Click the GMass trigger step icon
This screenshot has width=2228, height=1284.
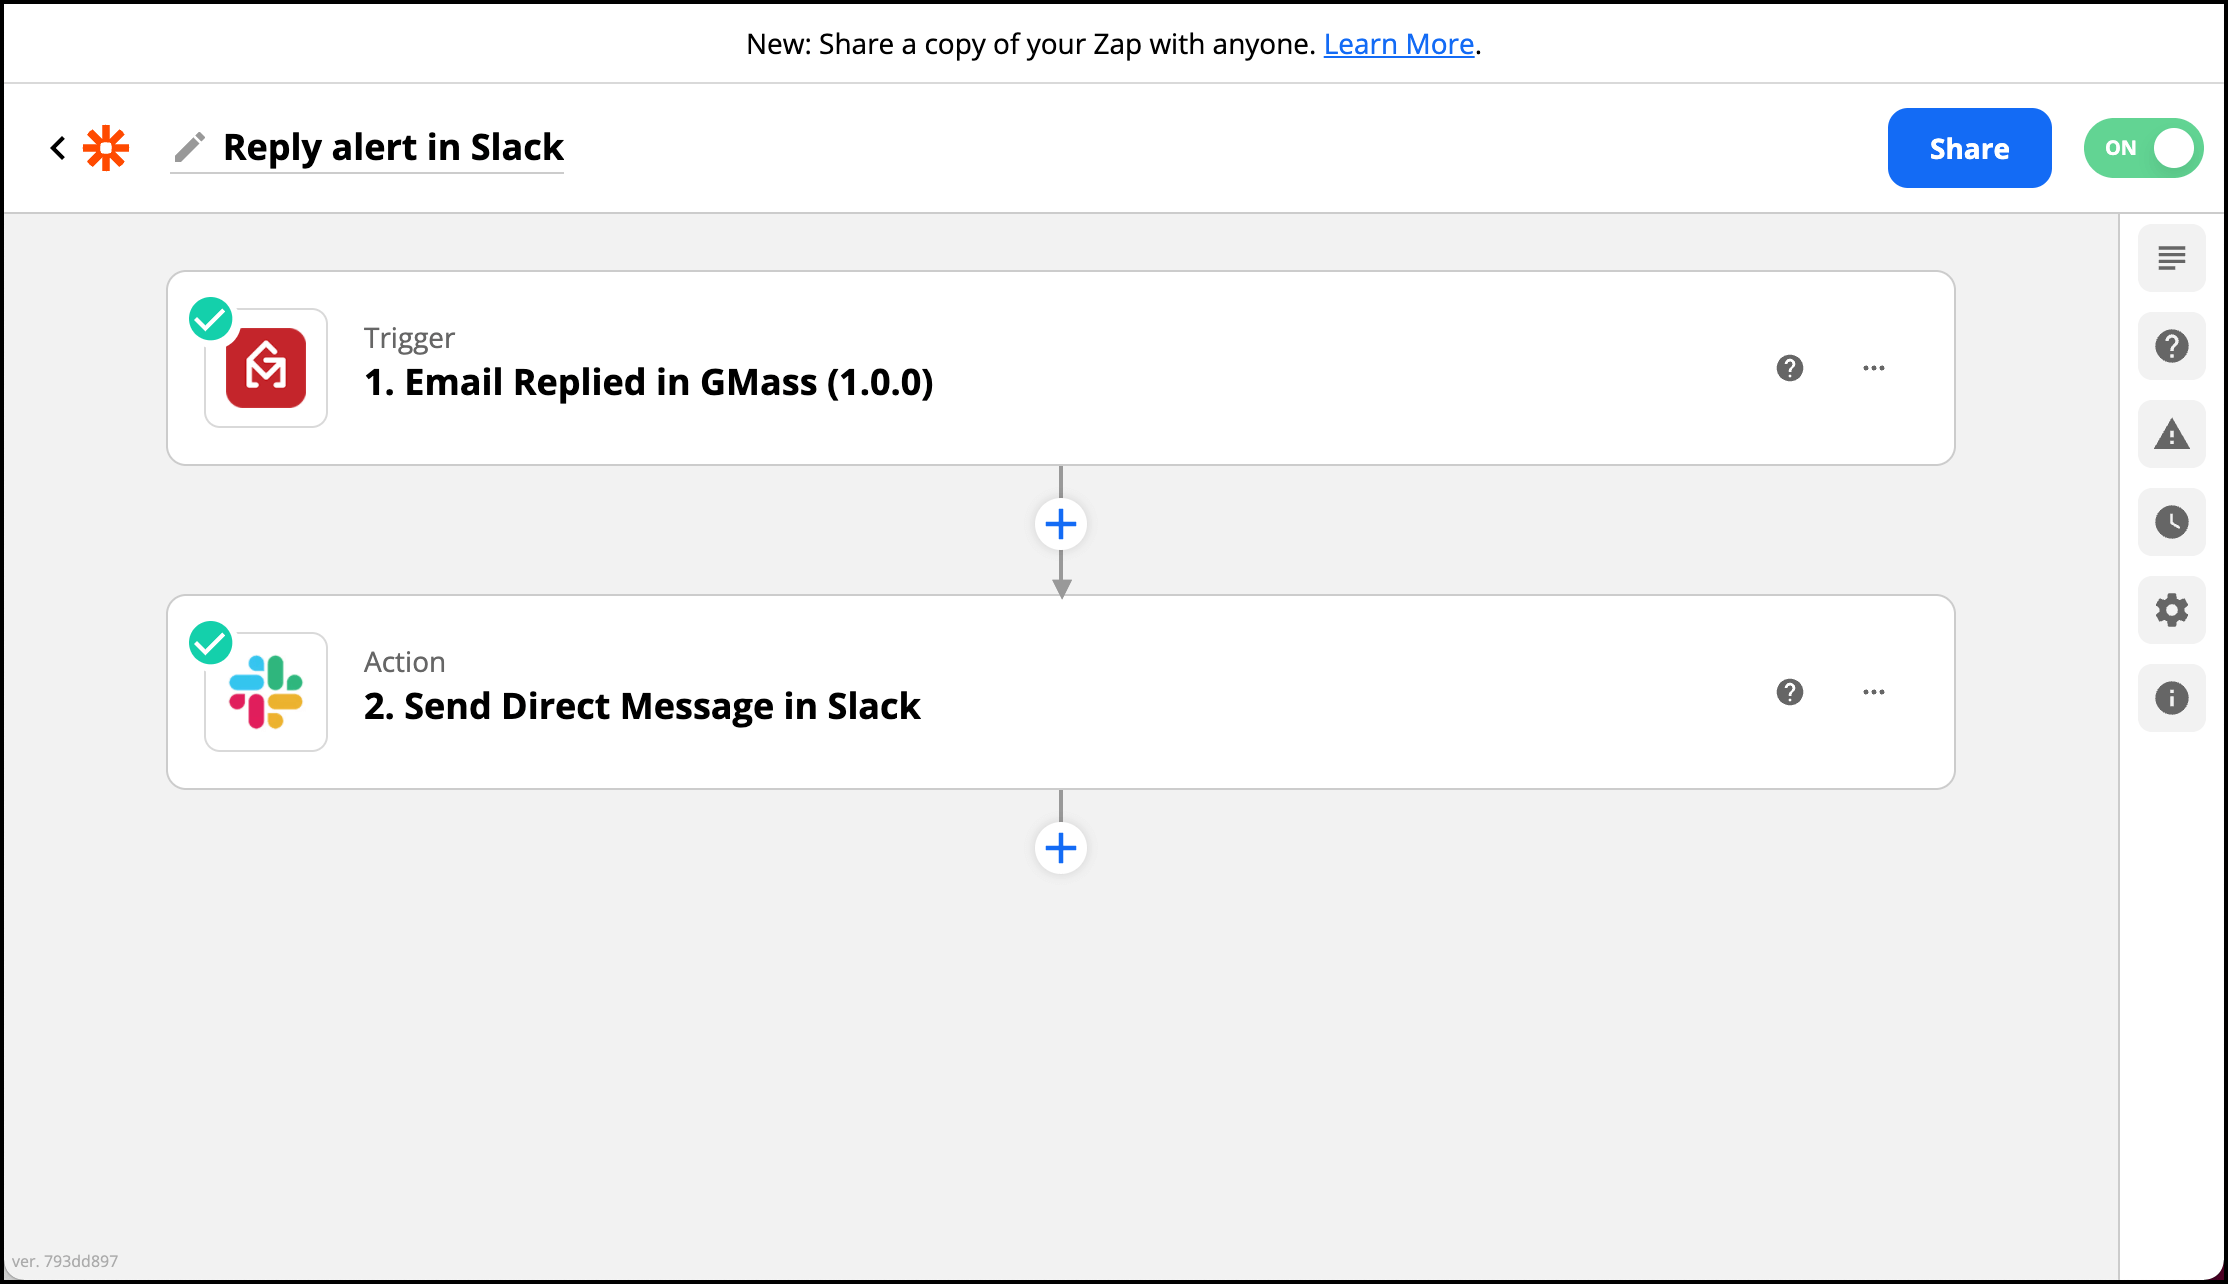tap(266, 367)
